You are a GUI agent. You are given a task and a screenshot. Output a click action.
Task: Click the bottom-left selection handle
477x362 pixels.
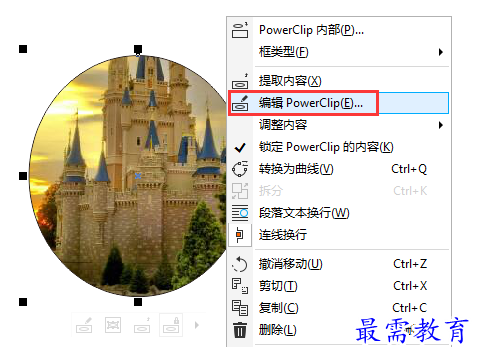23,302
